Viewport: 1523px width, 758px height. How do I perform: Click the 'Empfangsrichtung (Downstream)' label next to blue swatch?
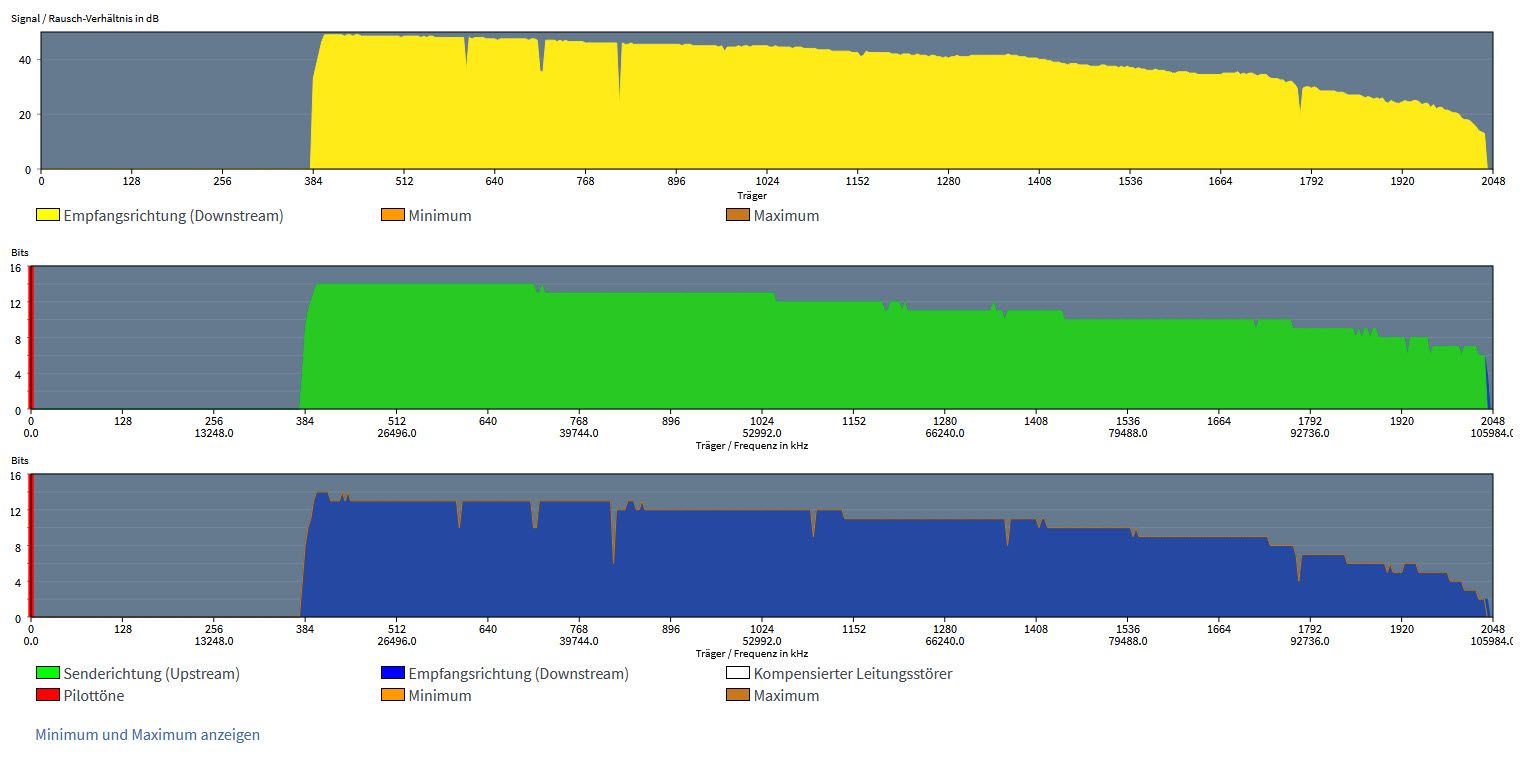(518, 674)
